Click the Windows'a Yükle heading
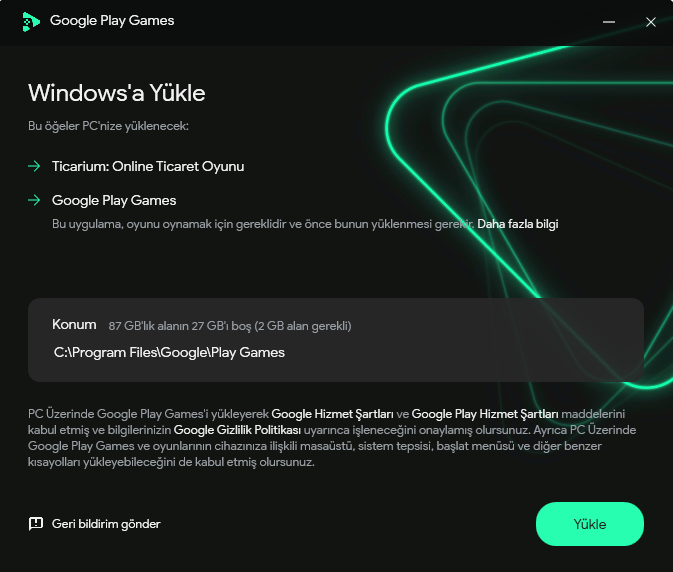 tap(117, 93)
